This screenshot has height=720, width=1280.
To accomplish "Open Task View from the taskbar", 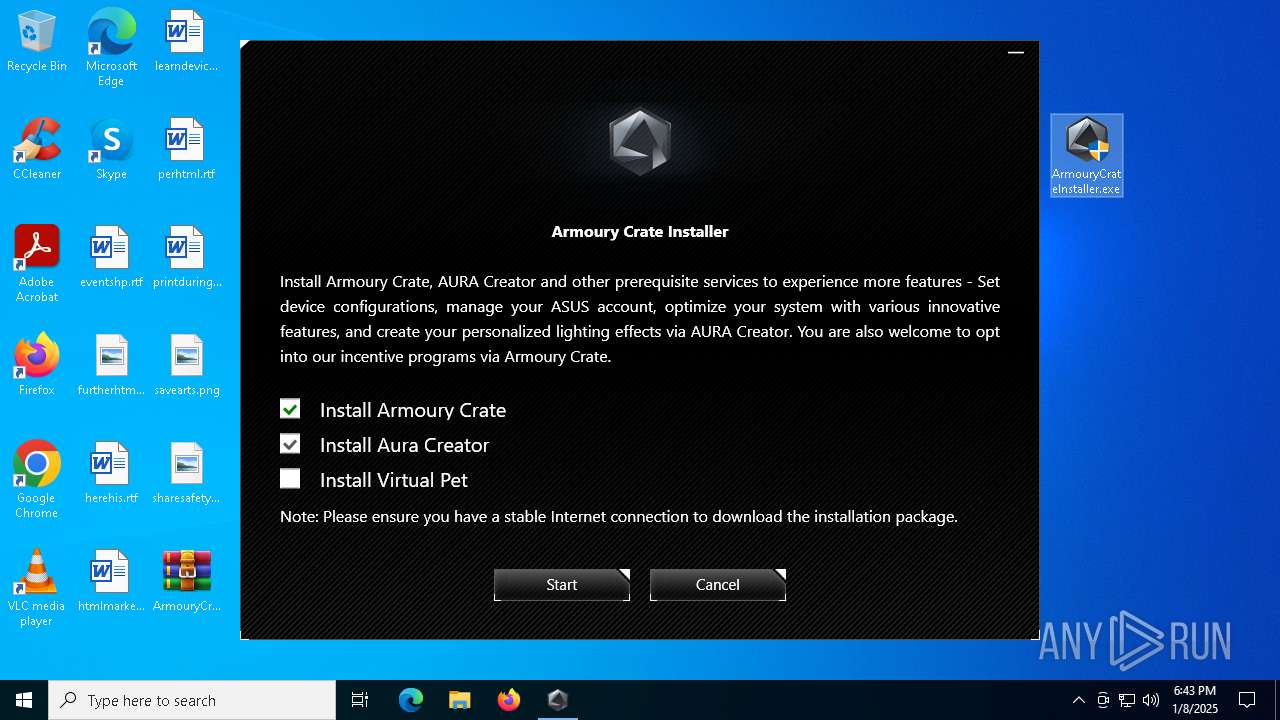I will pyautogui.click(x=360, y=700).
